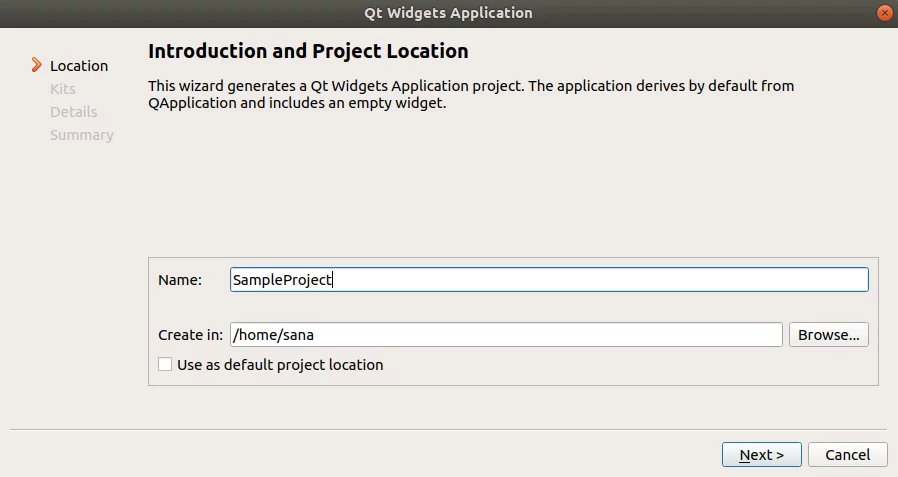
Task: Select the Location step in wizard sidebar
Action: (79, 66)
